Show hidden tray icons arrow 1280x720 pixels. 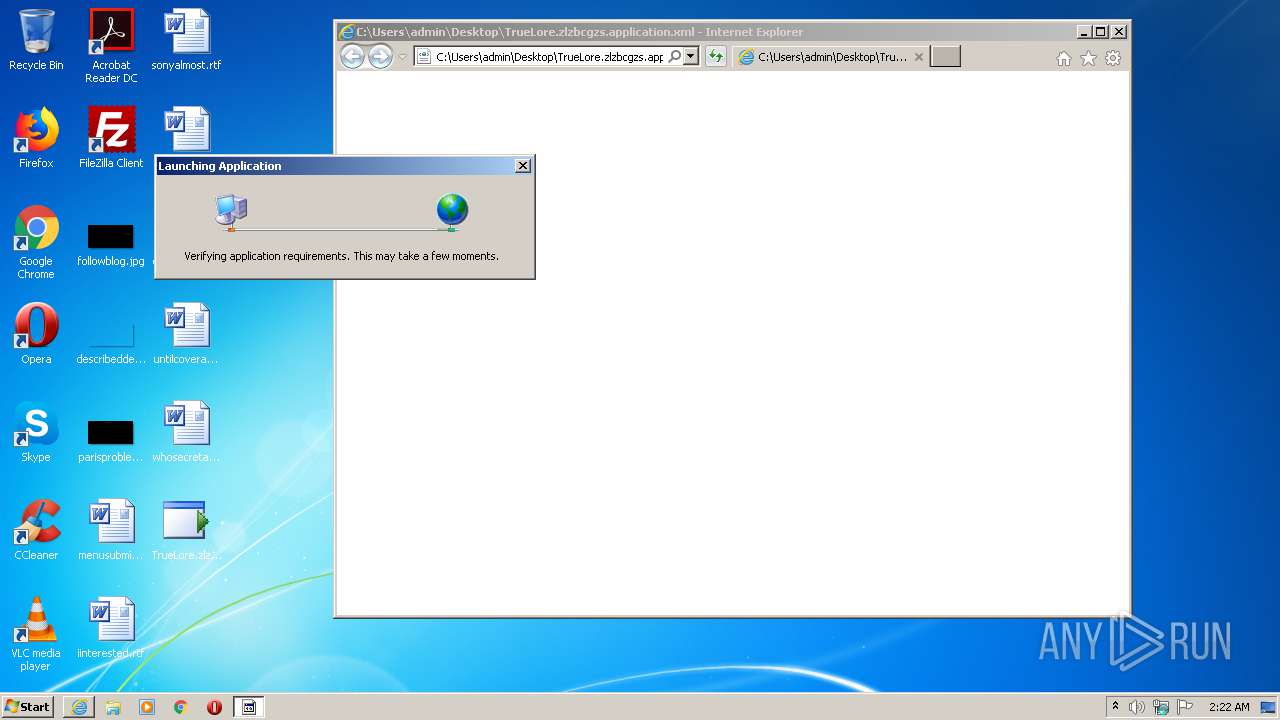coord(1116,707)
